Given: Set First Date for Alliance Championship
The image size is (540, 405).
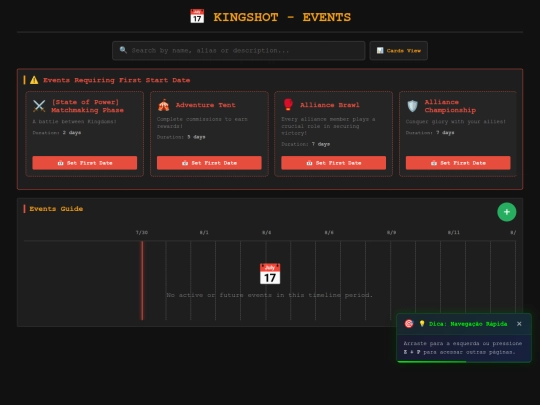Looking at the screenshot, I should tap(458, 163).
